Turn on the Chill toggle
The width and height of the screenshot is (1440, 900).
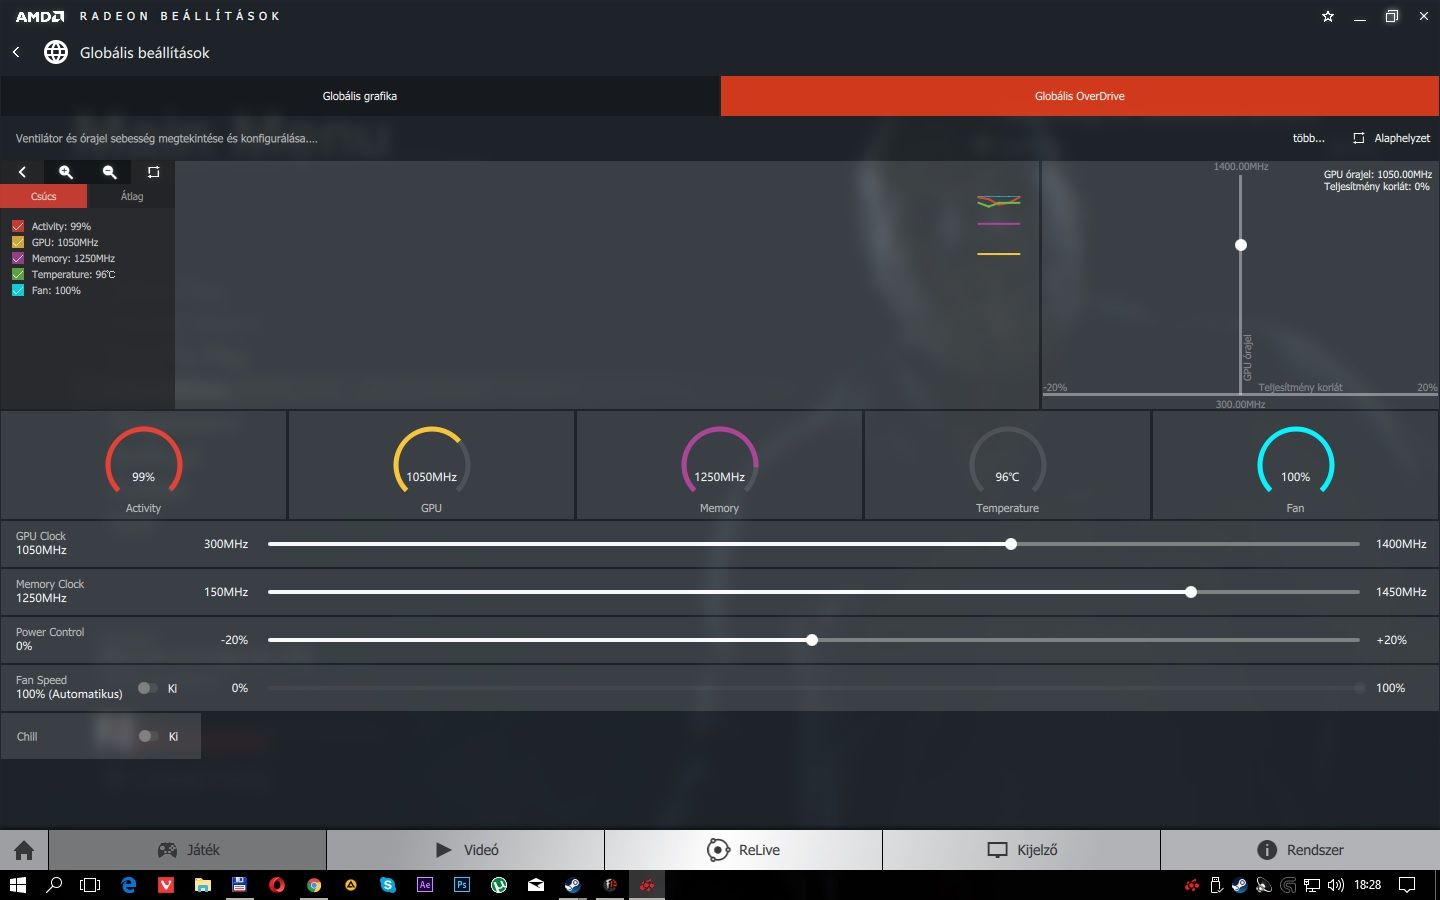pyautogui.click(x=147, y=736)
